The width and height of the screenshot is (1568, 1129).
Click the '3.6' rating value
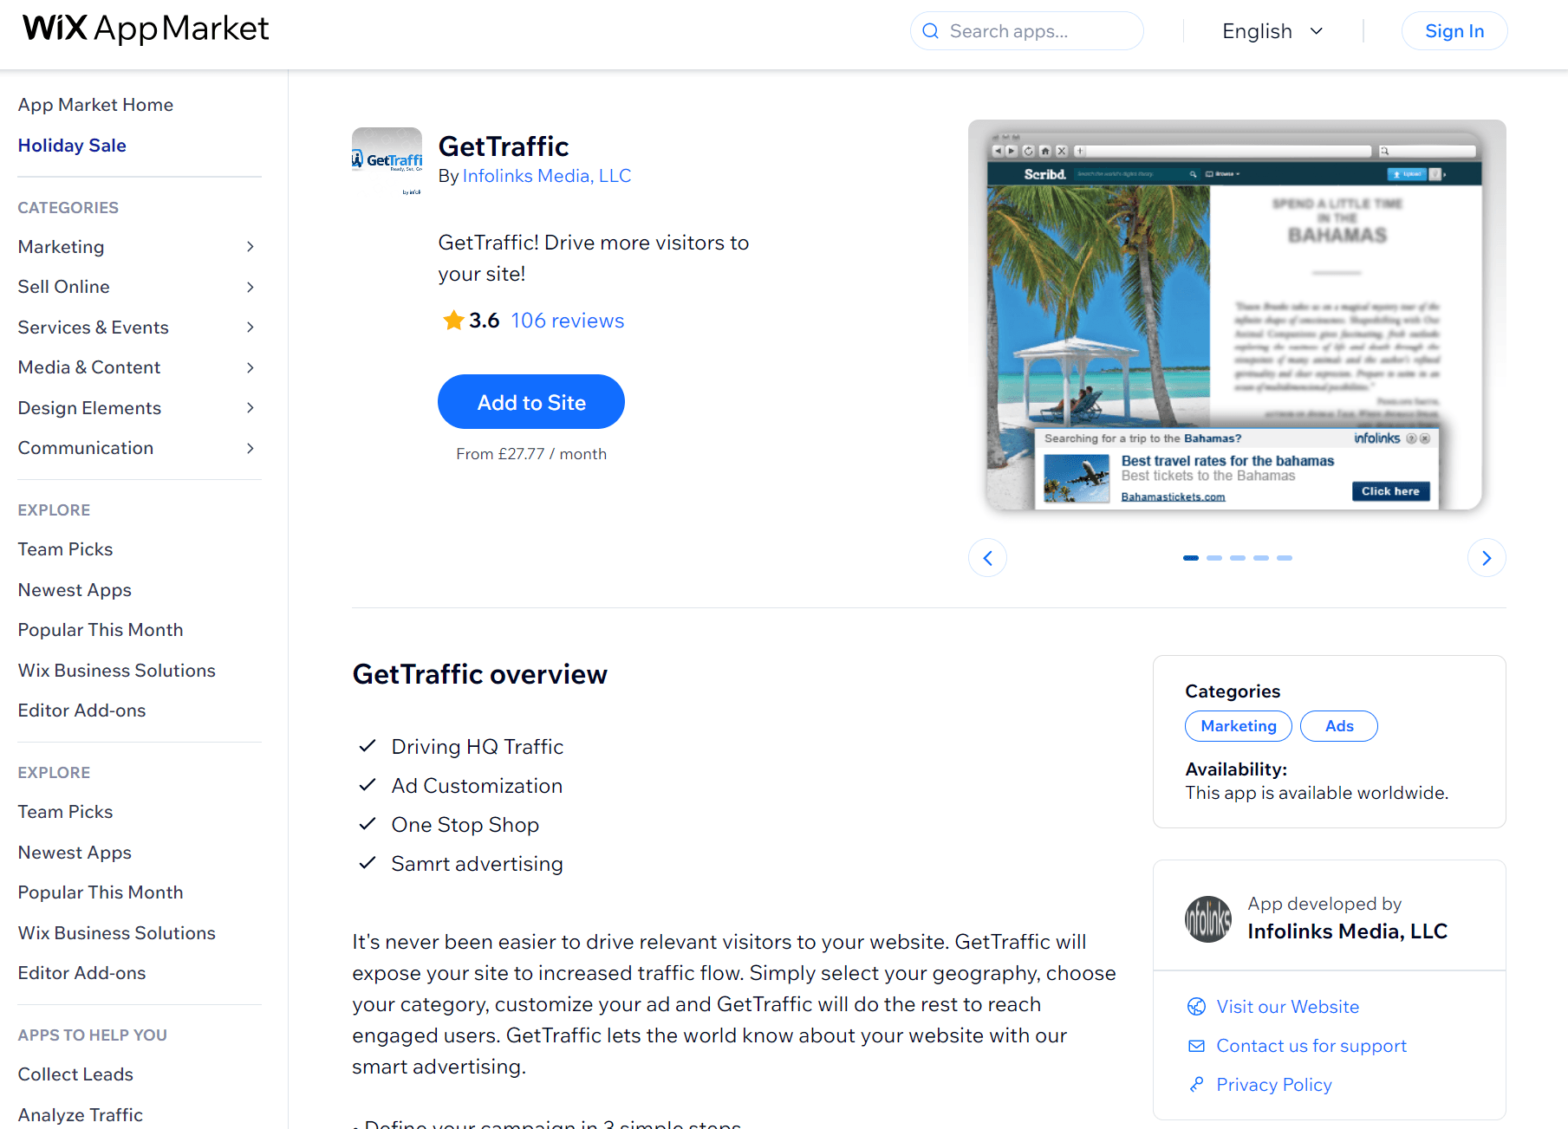484,320
